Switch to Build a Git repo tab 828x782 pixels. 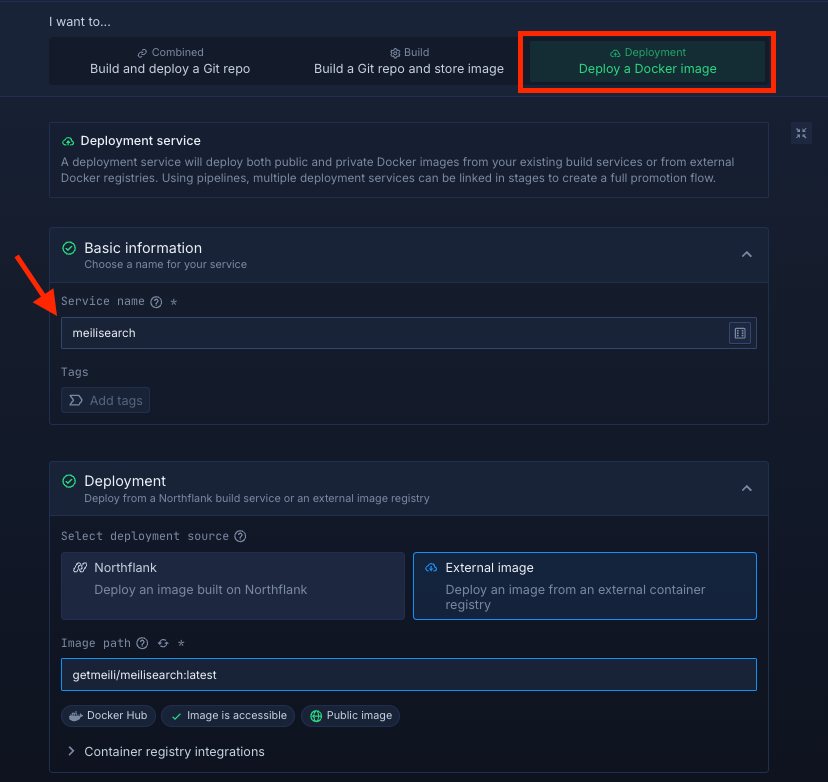click(408, 61)
